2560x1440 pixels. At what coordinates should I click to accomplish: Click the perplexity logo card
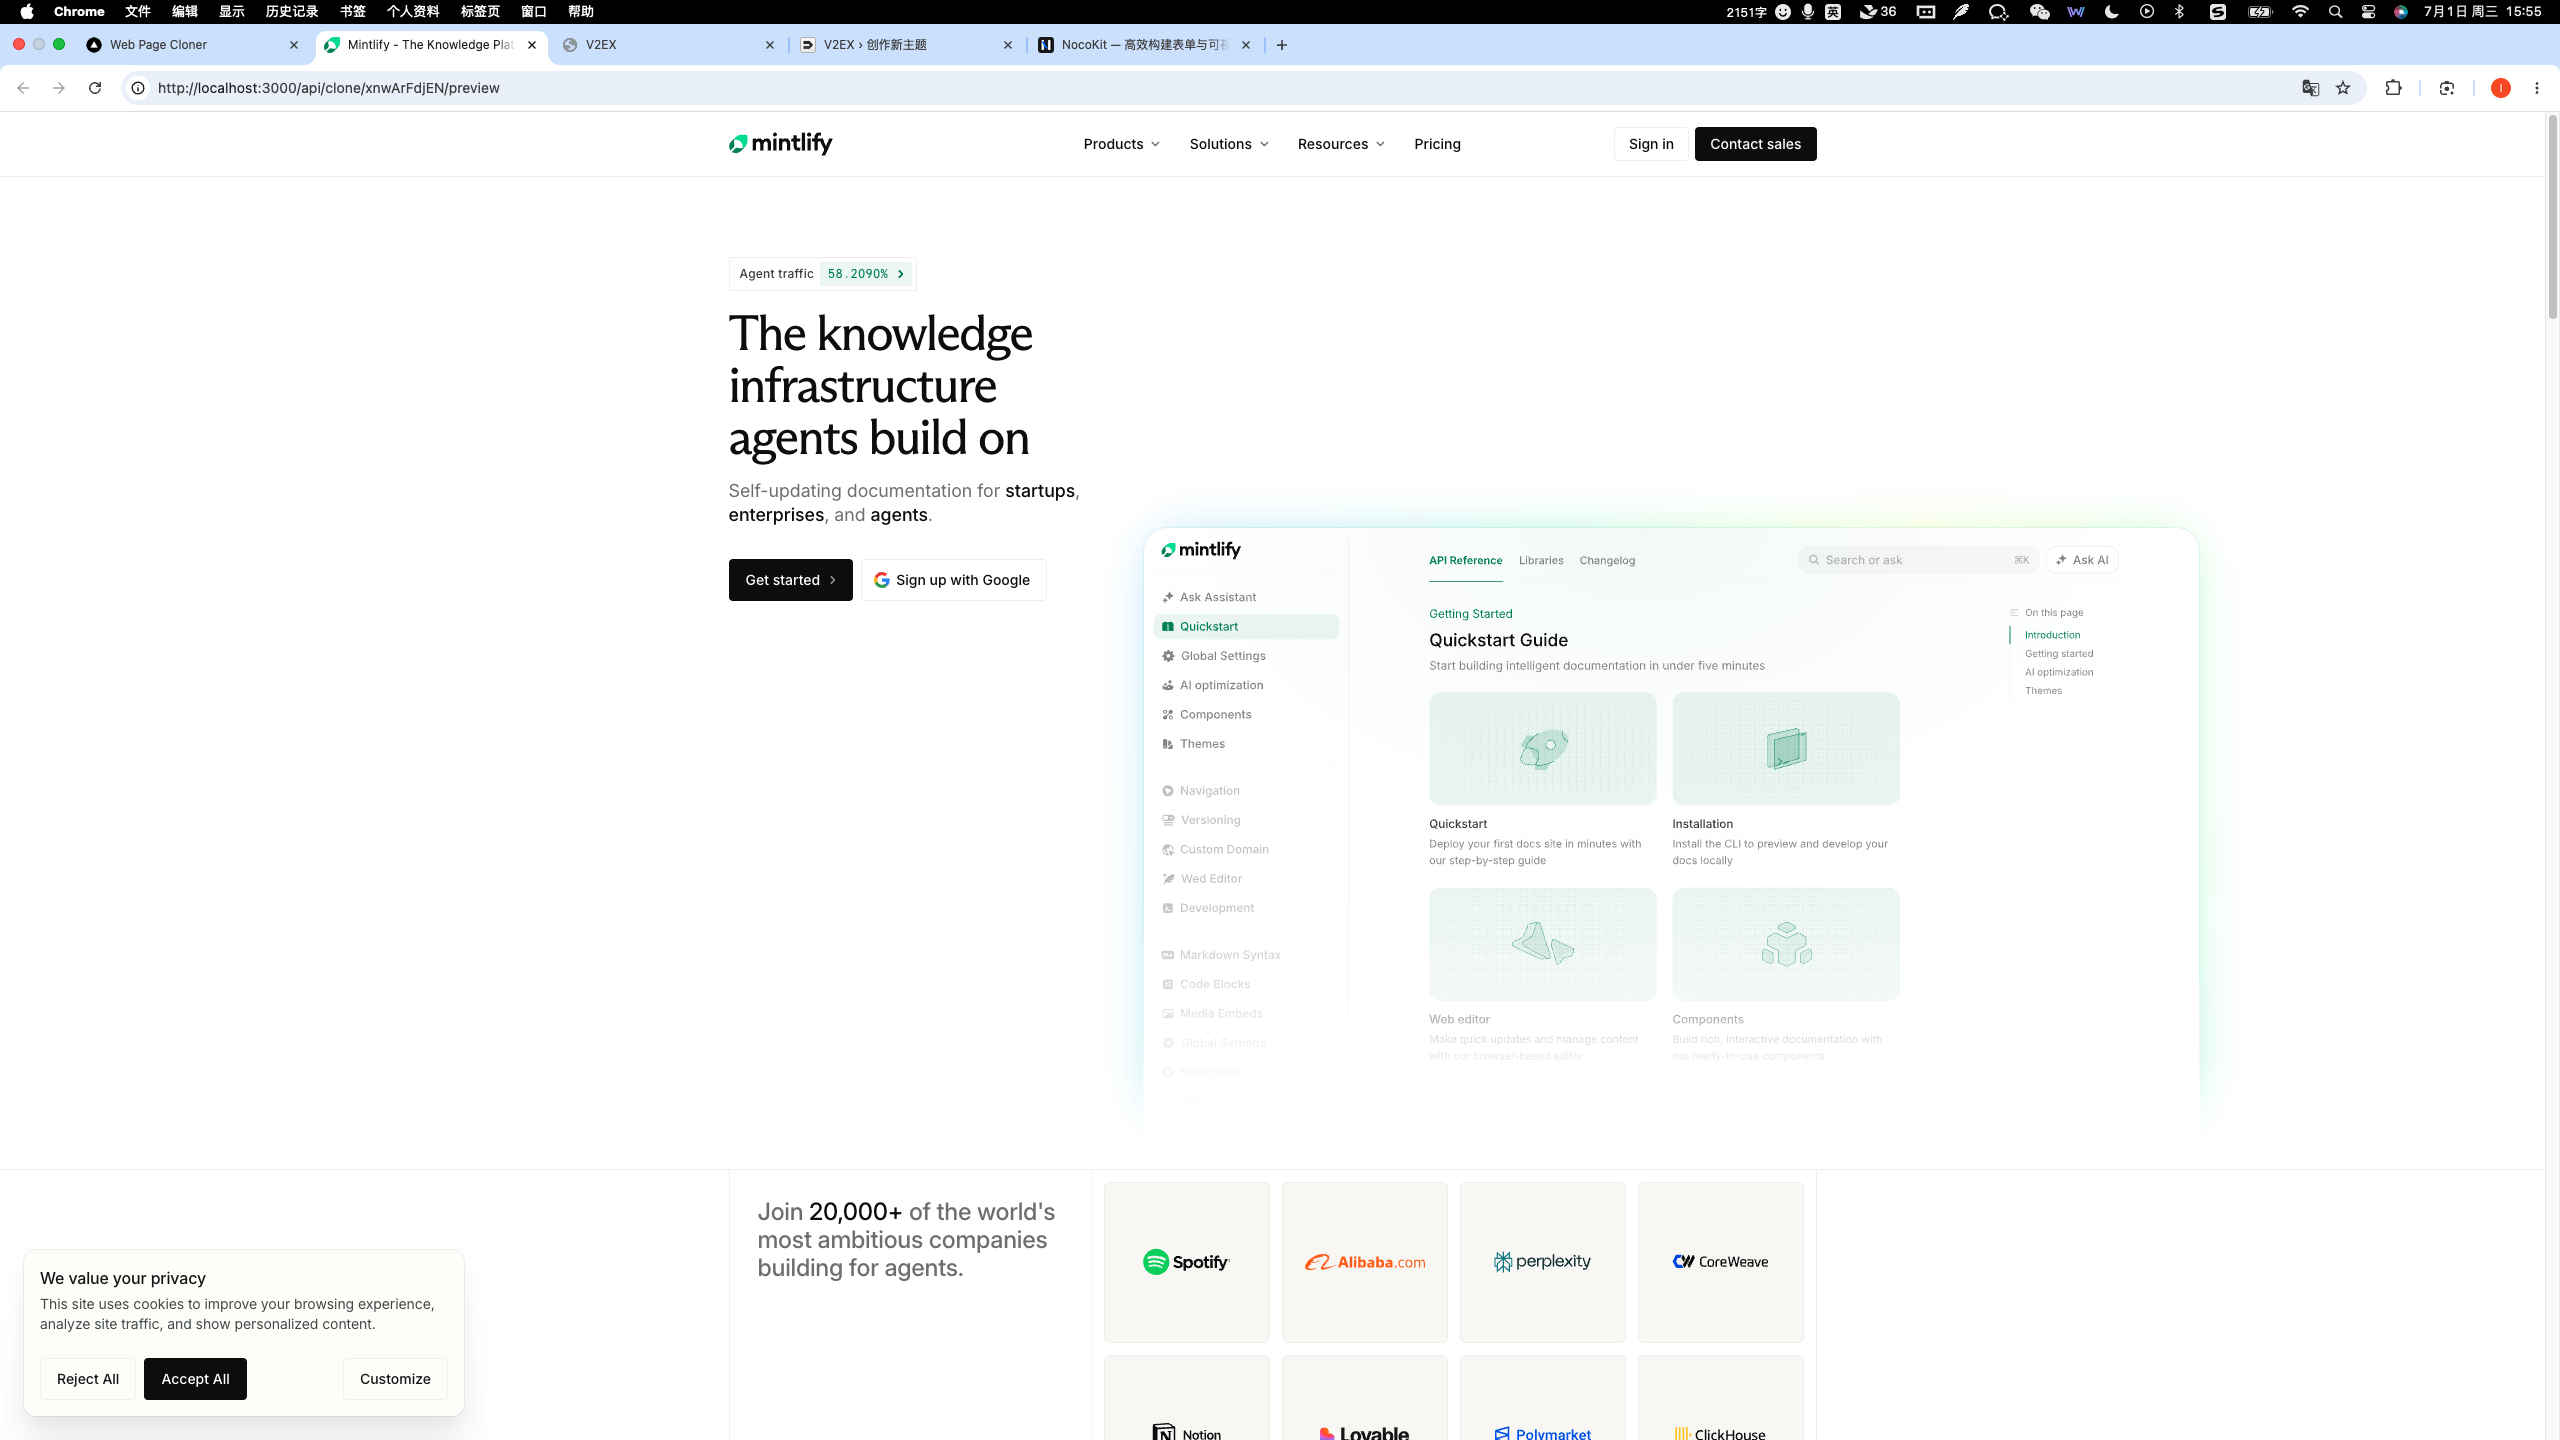[1542, 1262]
